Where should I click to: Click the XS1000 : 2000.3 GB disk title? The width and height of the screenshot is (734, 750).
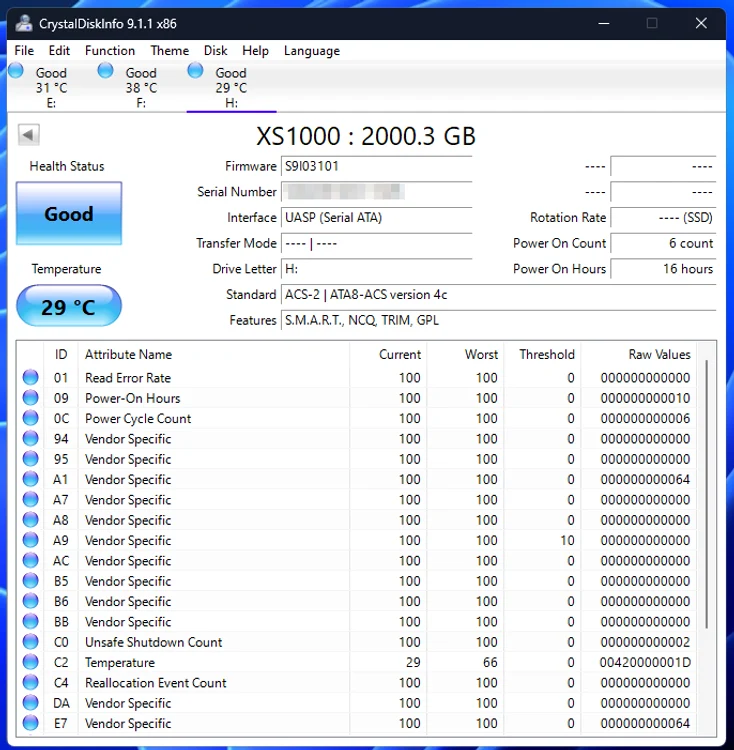point(366,136)
